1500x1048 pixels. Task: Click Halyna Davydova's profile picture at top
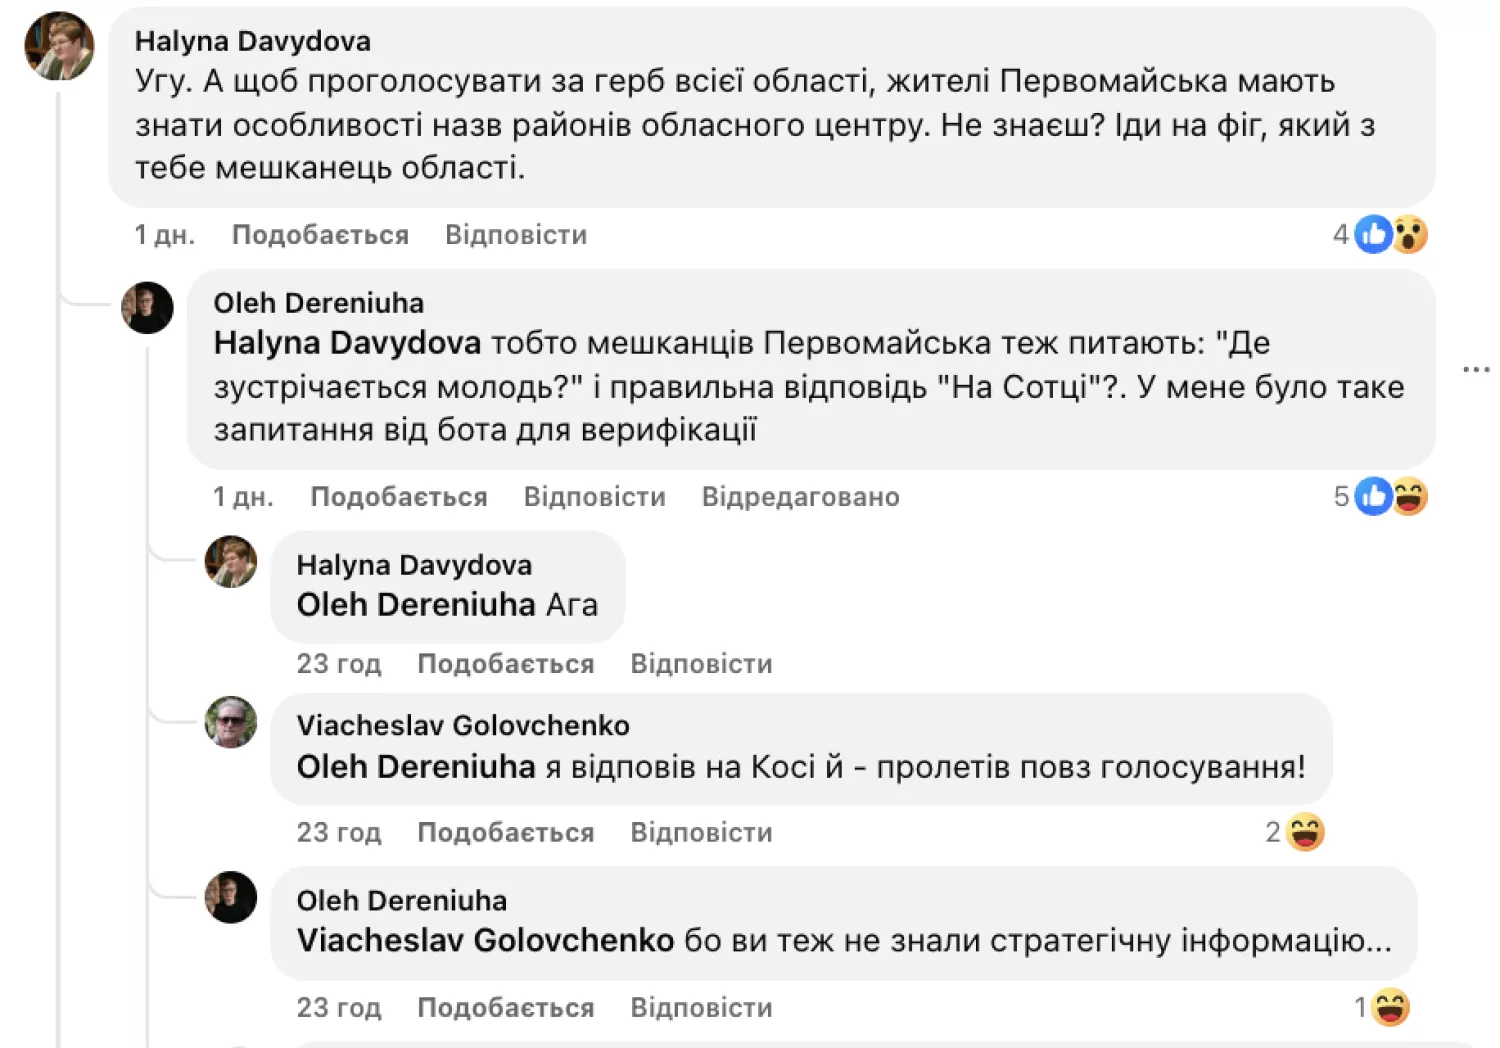(59, 47)
